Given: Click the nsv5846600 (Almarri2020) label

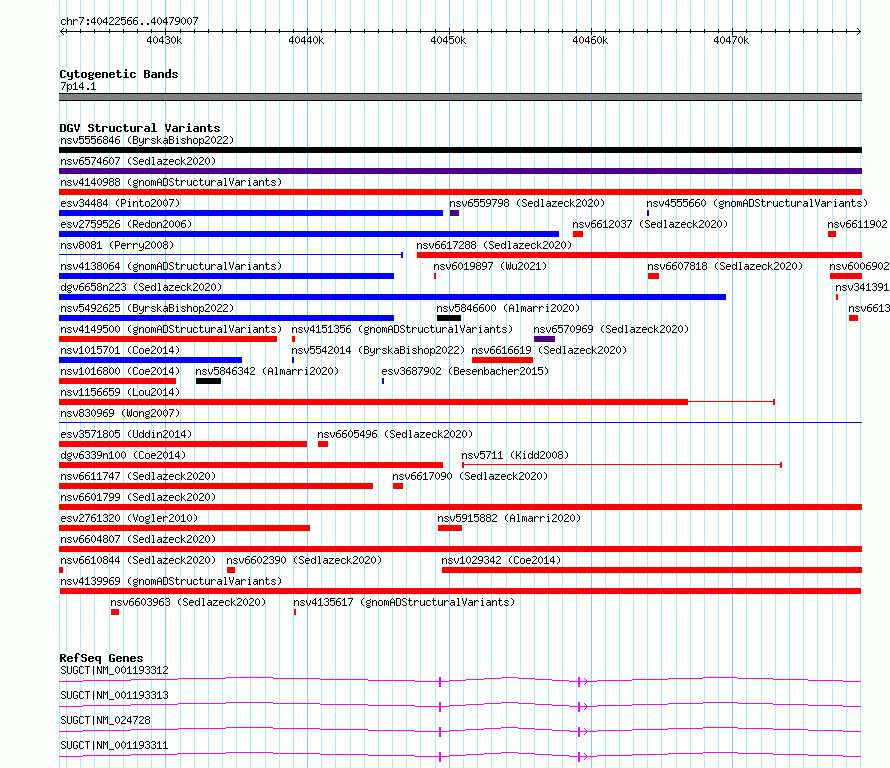Looking at the screenshot, I should [x=508, y=308].
